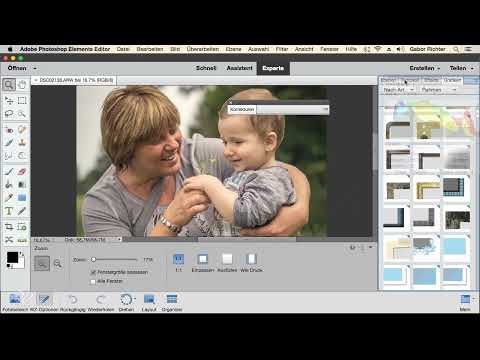Screen dimensions: 480x360
Task: Select the Content-Aware Move tool
Action: 9,240
